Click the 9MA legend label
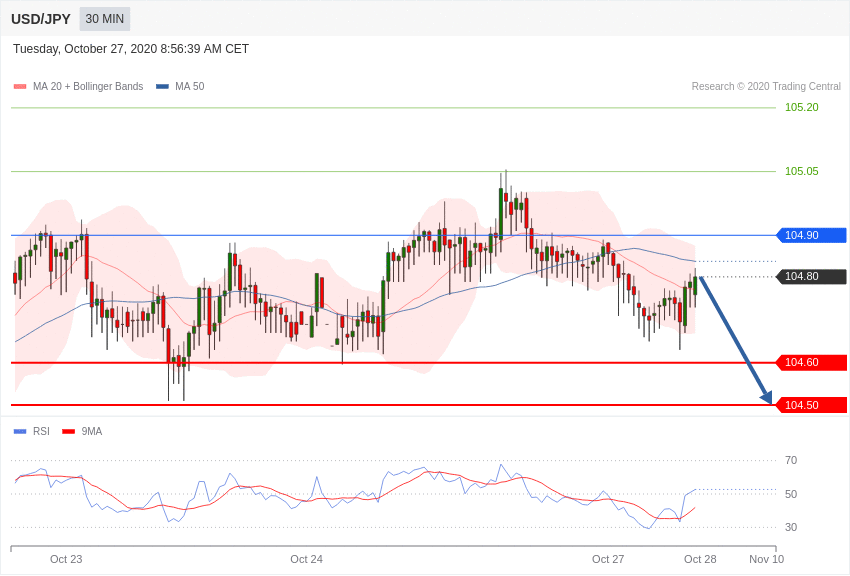 pyautogui.click(x=92, y=431)
